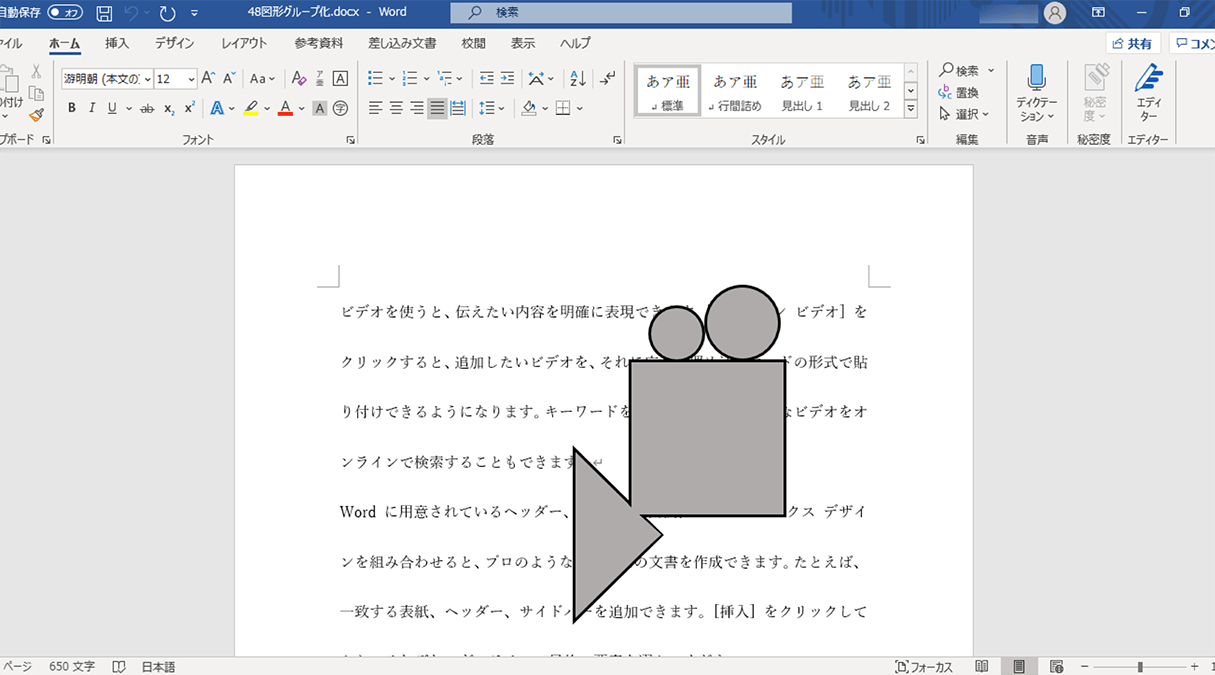1215x675 pixels.
Task: Toggle the AutoSave (自動保存) switch
Action: pos(65,13)
